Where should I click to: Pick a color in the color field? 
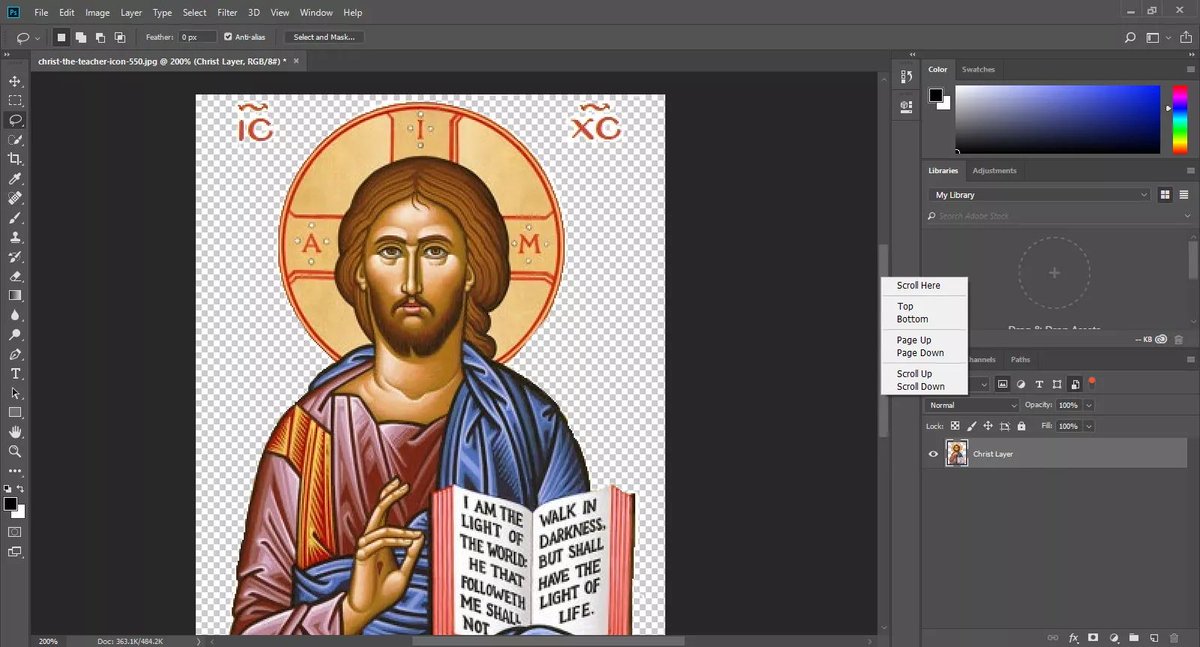[x=1057, y=119]
